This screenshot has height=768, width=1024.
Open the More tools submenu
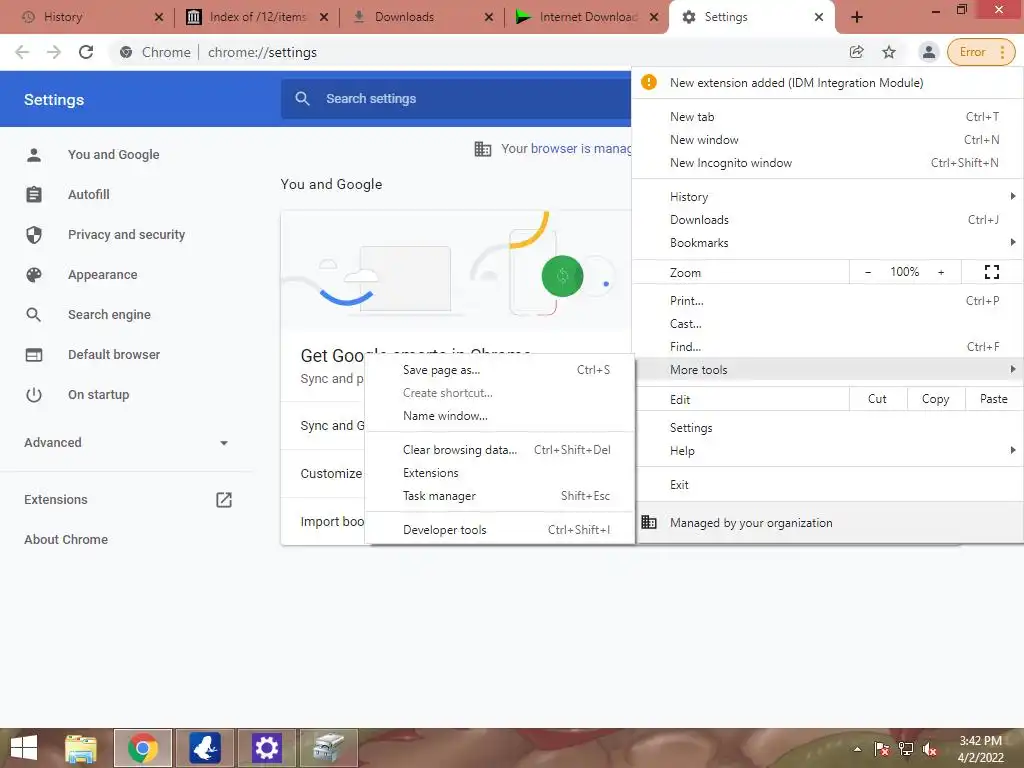point(827,370)
